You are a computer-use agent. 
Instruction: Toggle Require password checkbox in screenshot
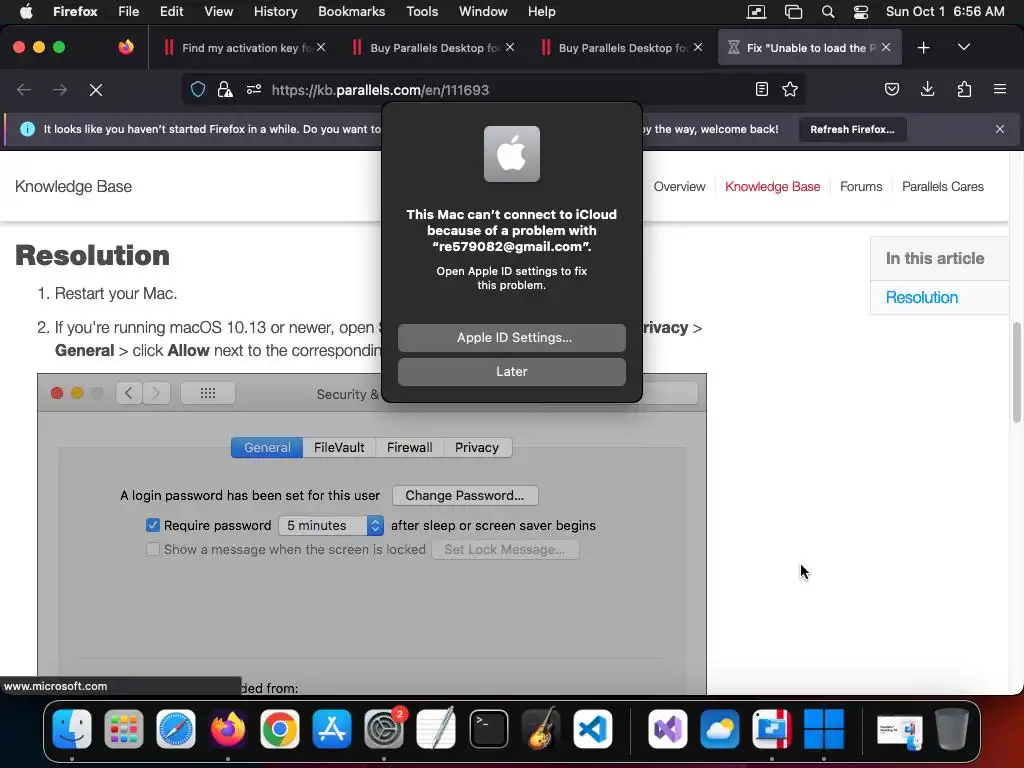click(152, 525)
